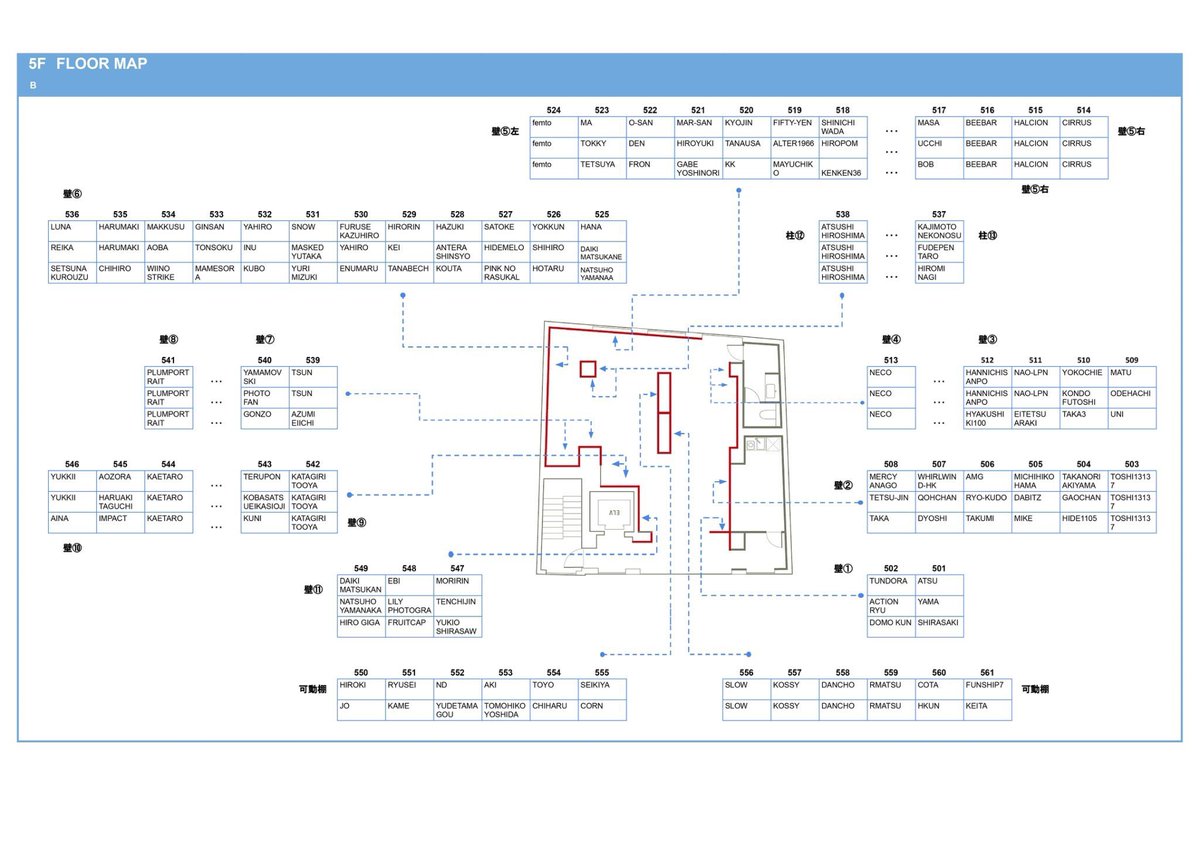Select the TUNDORA cell under 502
This screenshot has width=1200, height=848.
tap(891, 585)
